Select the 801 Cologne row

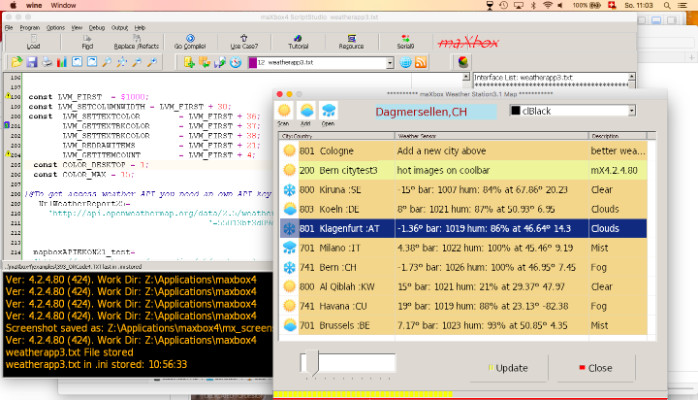pyautogui.click(x=463, y=151)
